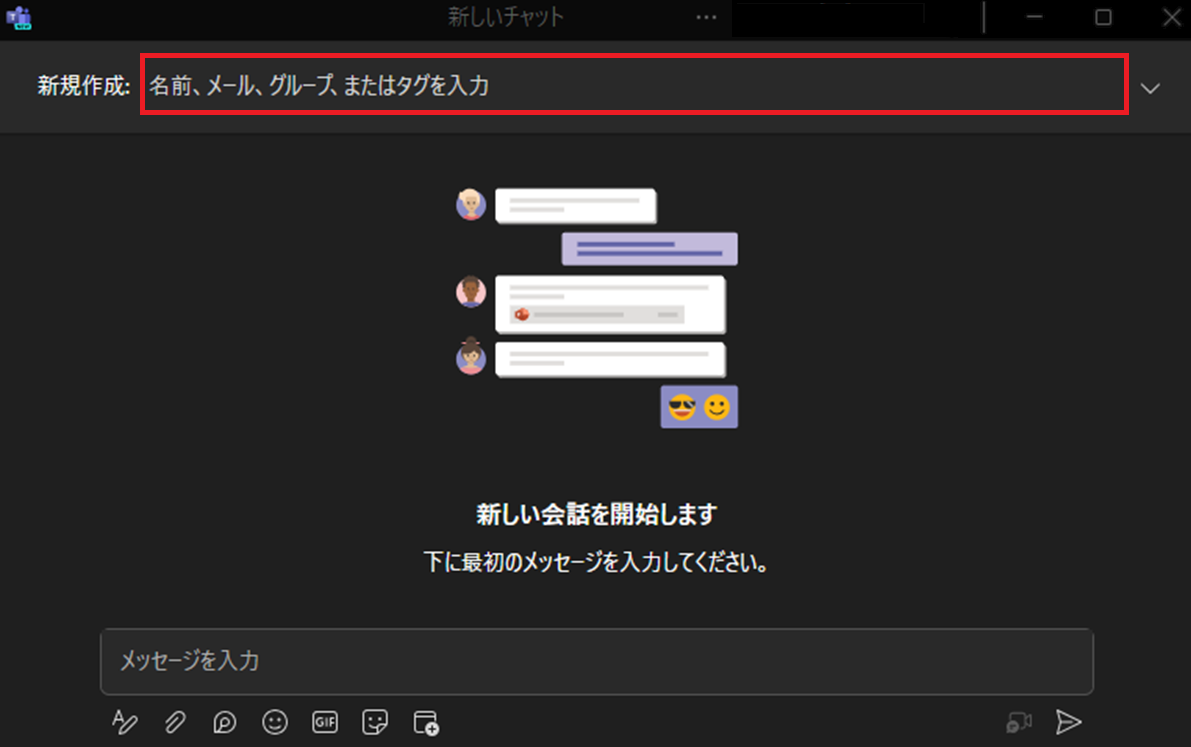This screenshot has width=1191, height=747.
Task: Click the 新しいチャット window title
Action: tap(506, 17)
